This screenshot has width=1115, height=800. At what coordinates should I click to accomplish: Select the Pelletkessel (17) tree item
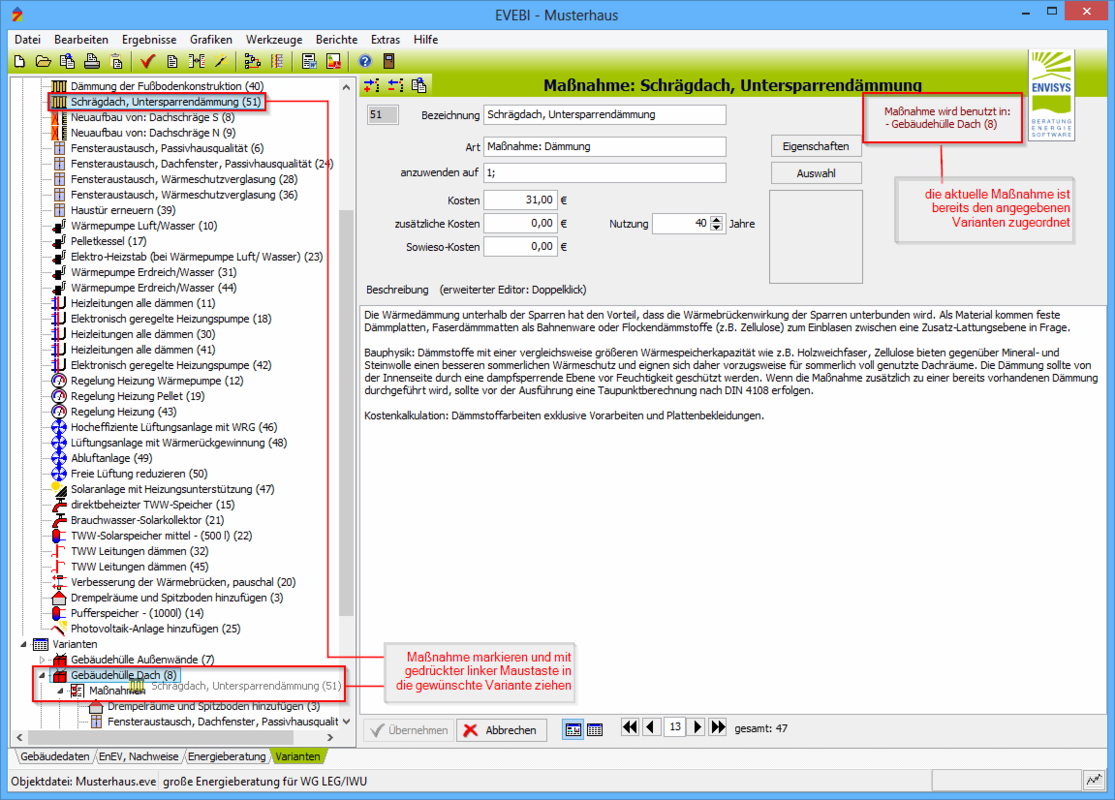(x=108, y=241)
